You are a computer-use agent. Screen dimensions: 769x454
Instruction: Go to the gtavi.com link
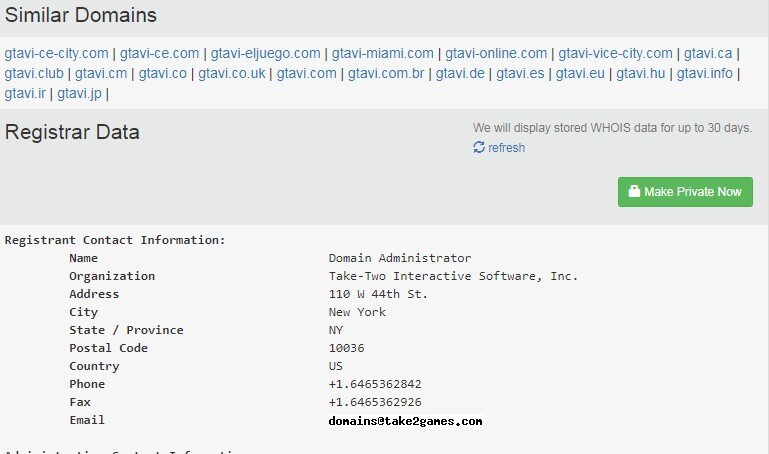[x=307, y=73]
